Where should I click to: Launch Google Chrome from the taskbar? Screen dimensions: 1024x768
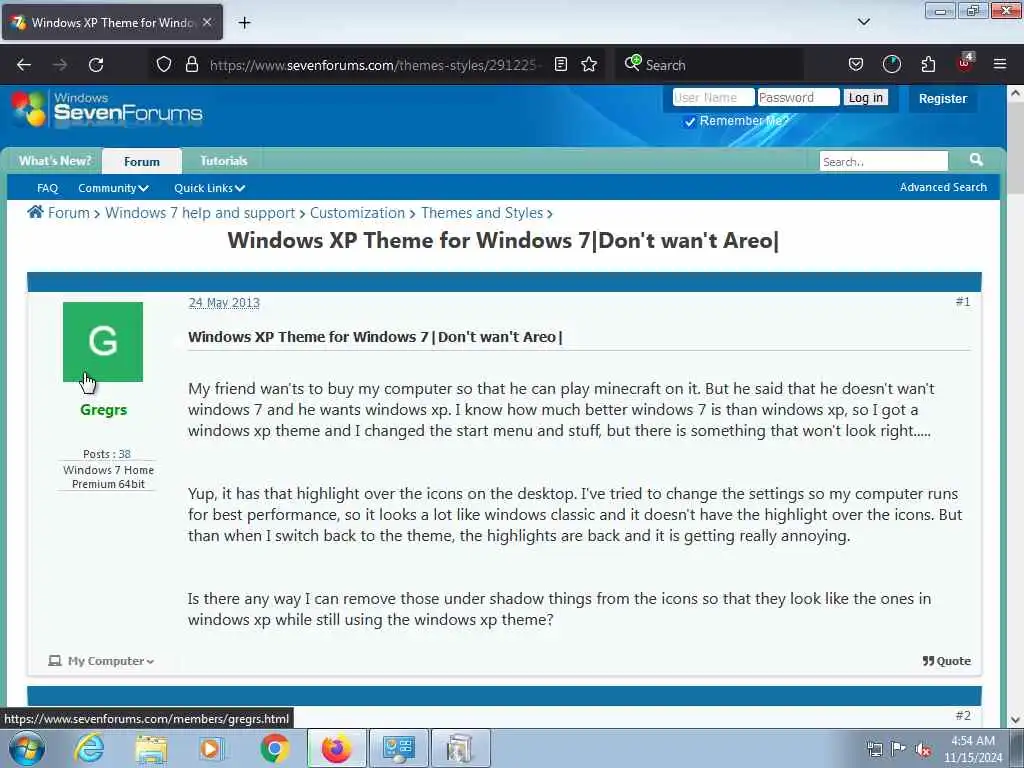pos(274,748)
